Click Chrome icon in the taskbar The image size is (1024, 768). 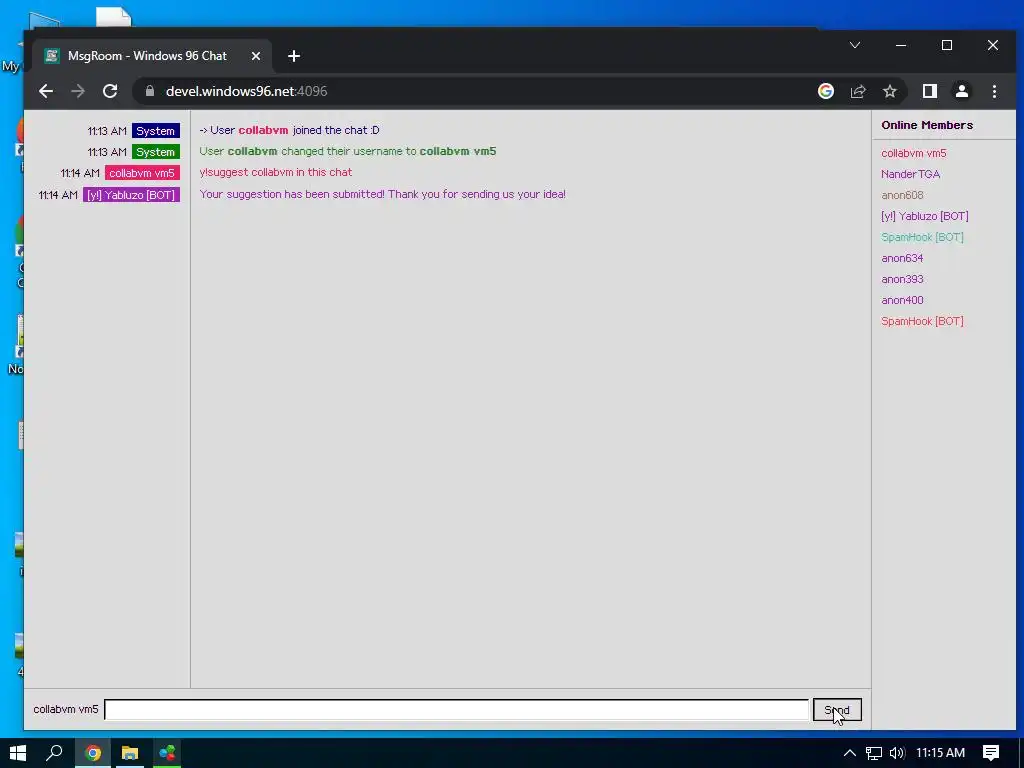click(93, 753)
